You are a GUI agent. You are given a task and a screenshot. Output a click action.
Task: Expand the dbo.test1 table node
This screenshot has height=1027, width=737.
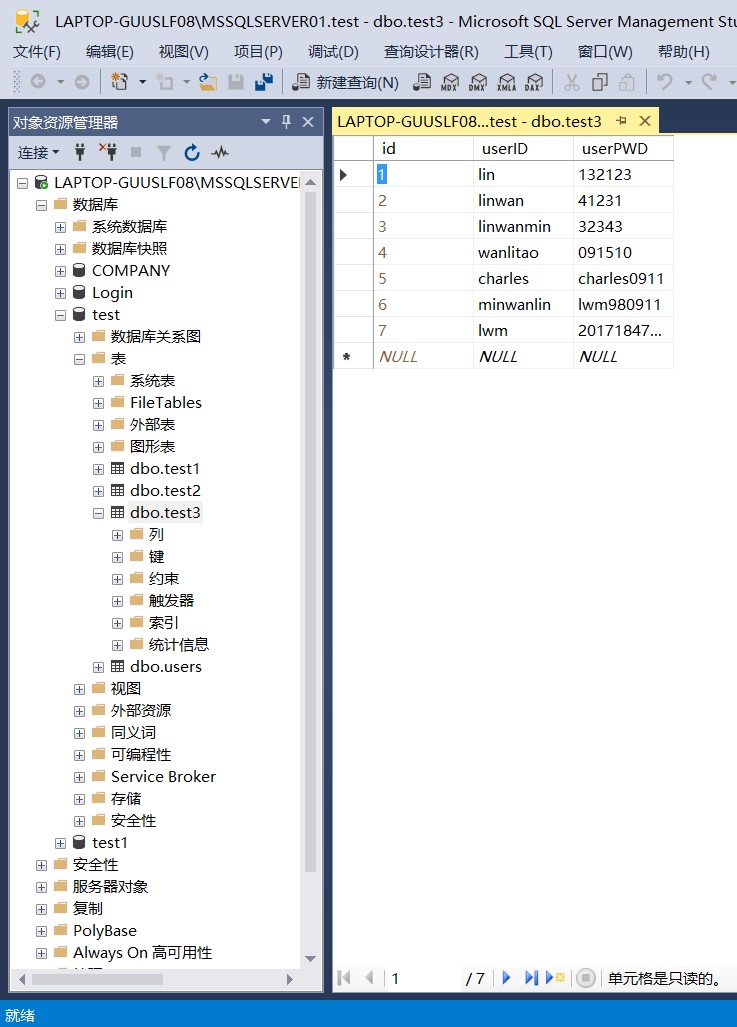pos(98,469)
